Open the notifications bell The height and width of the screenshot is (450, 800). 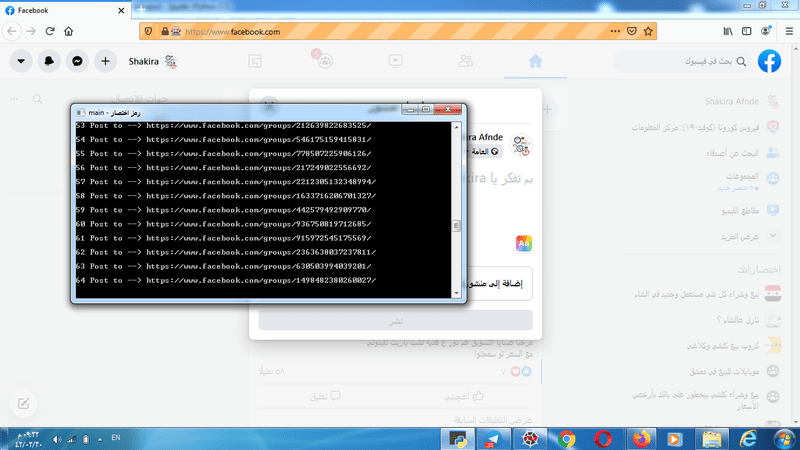point(49,61)
